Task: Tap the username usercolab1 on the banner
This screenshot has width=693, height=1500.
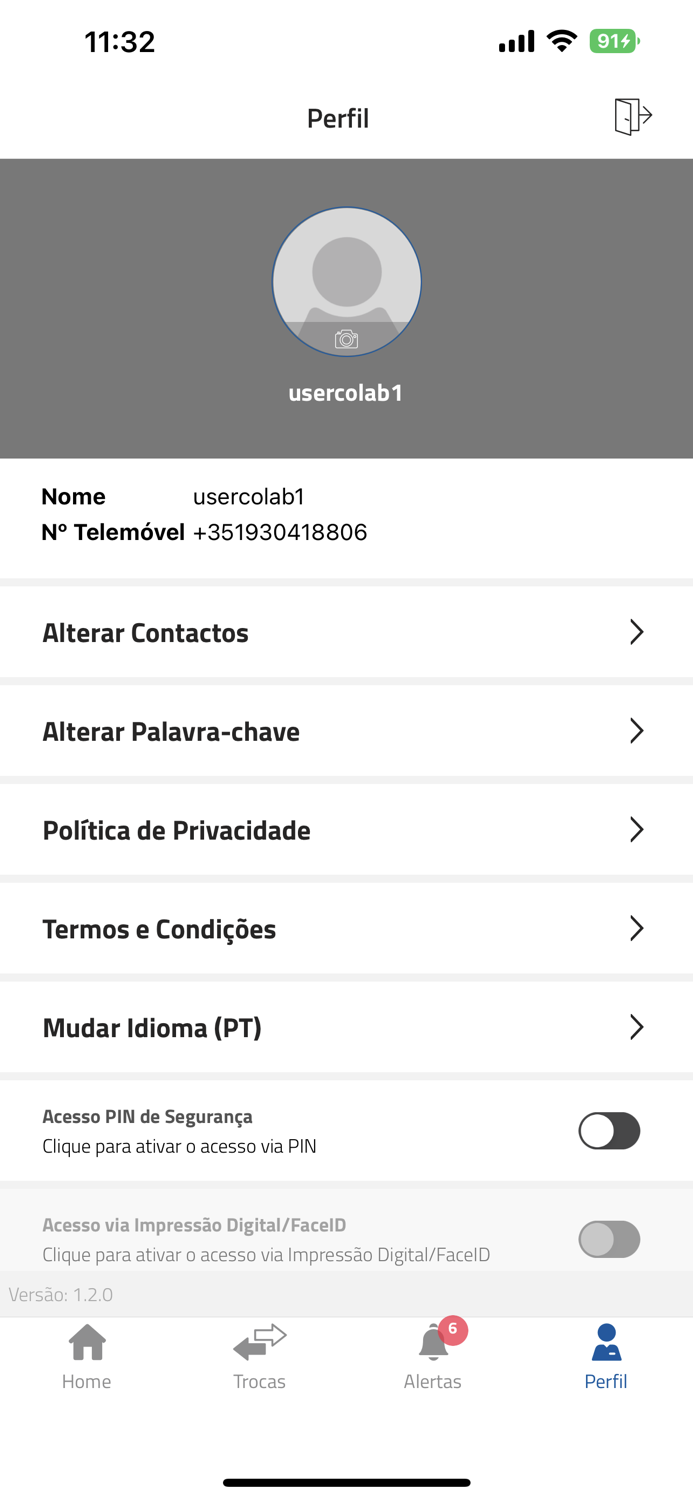Action: pyautogui.click(x=346, y=392)
